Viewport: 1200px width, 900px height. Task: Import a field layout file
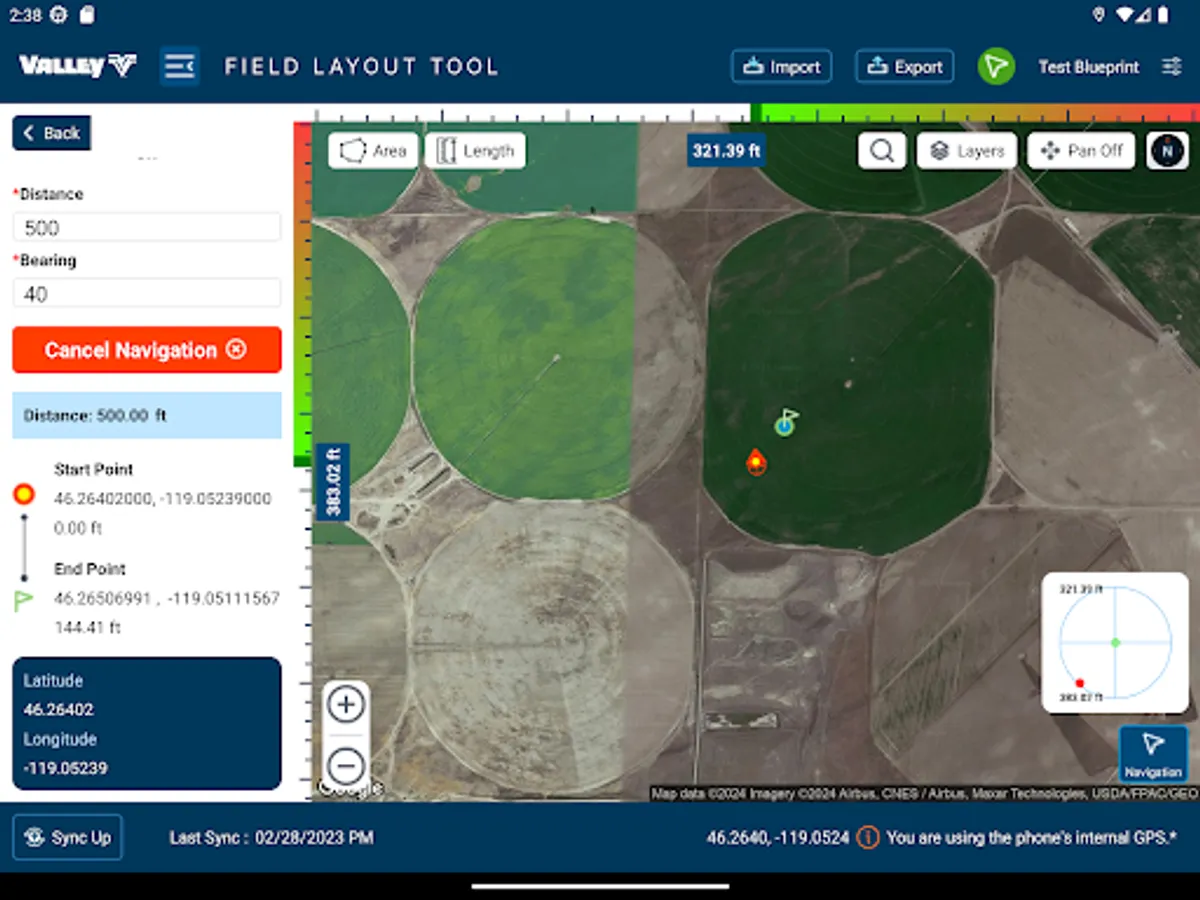pos(781,66)
